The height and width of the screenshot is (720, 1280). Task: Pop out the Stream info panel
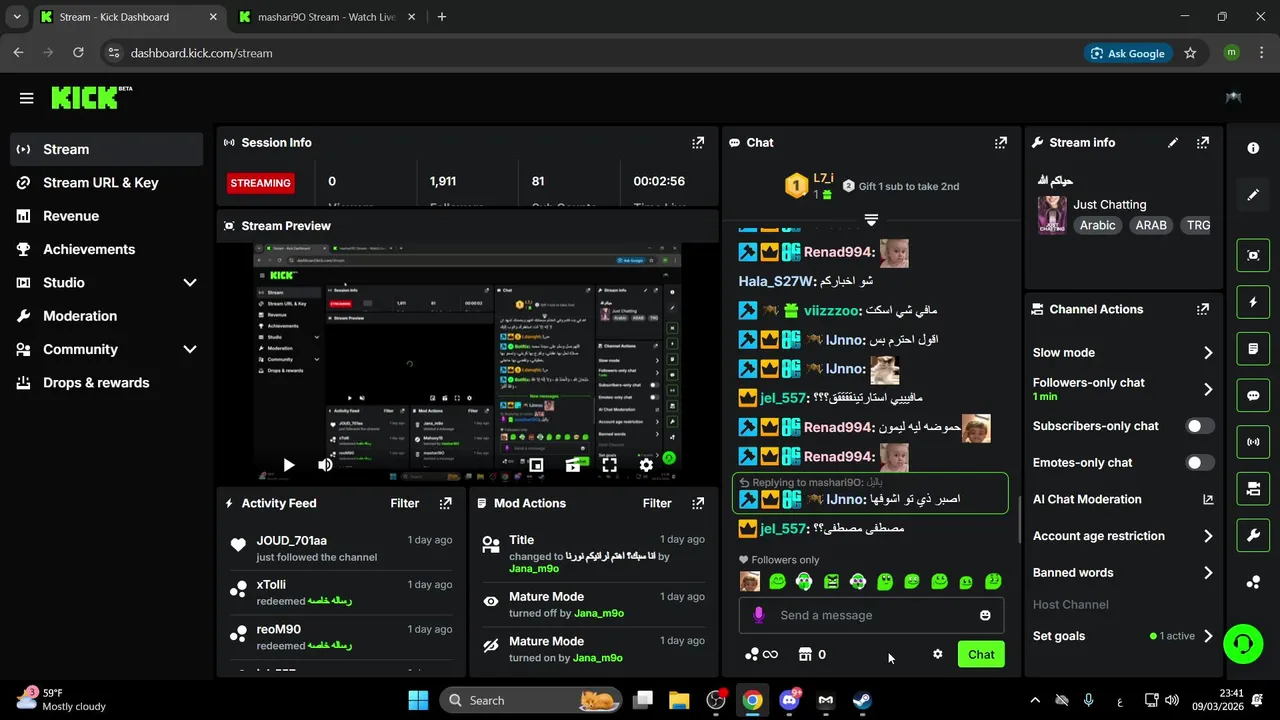pyautogui.click(x=1203, y=143)
